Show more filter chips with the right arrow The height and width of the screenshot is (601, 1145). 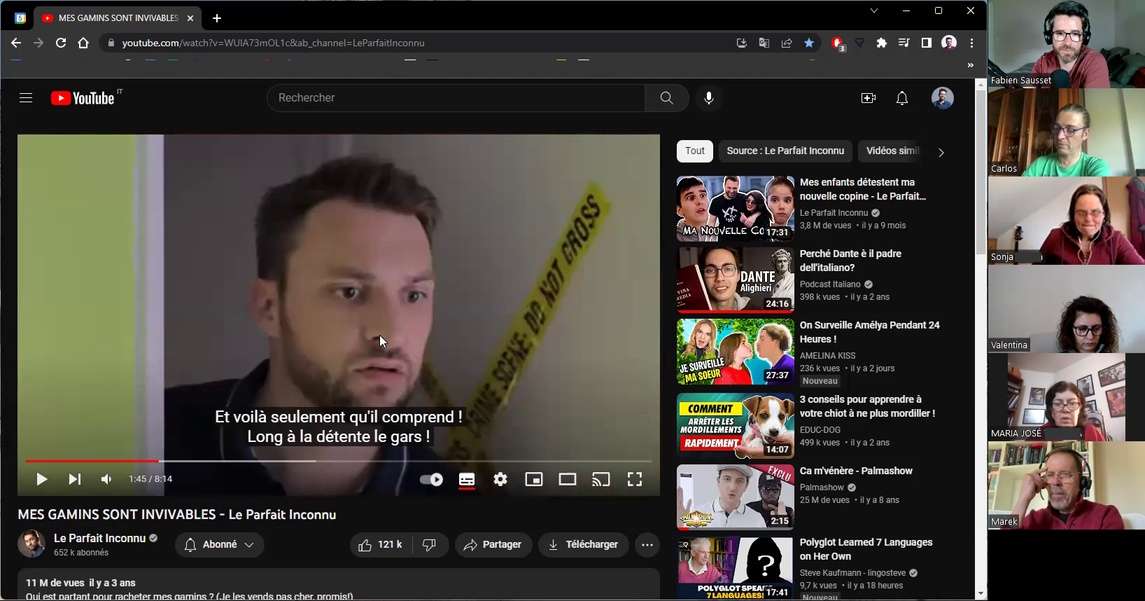point(941,153)
